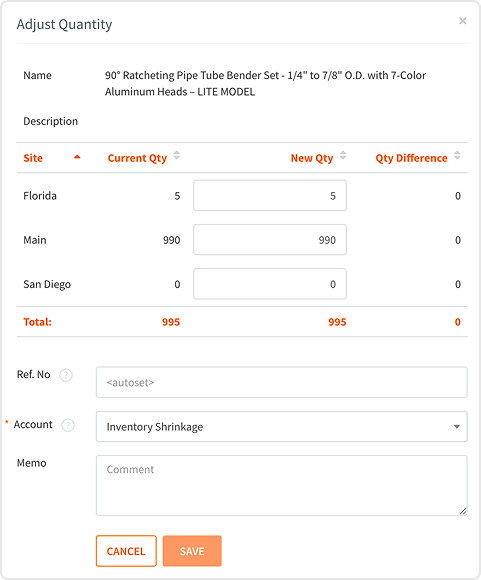This screenshot has width=481, height=580.
Task: Focus the Ref. No autoset field
Action: click(282, 382)
